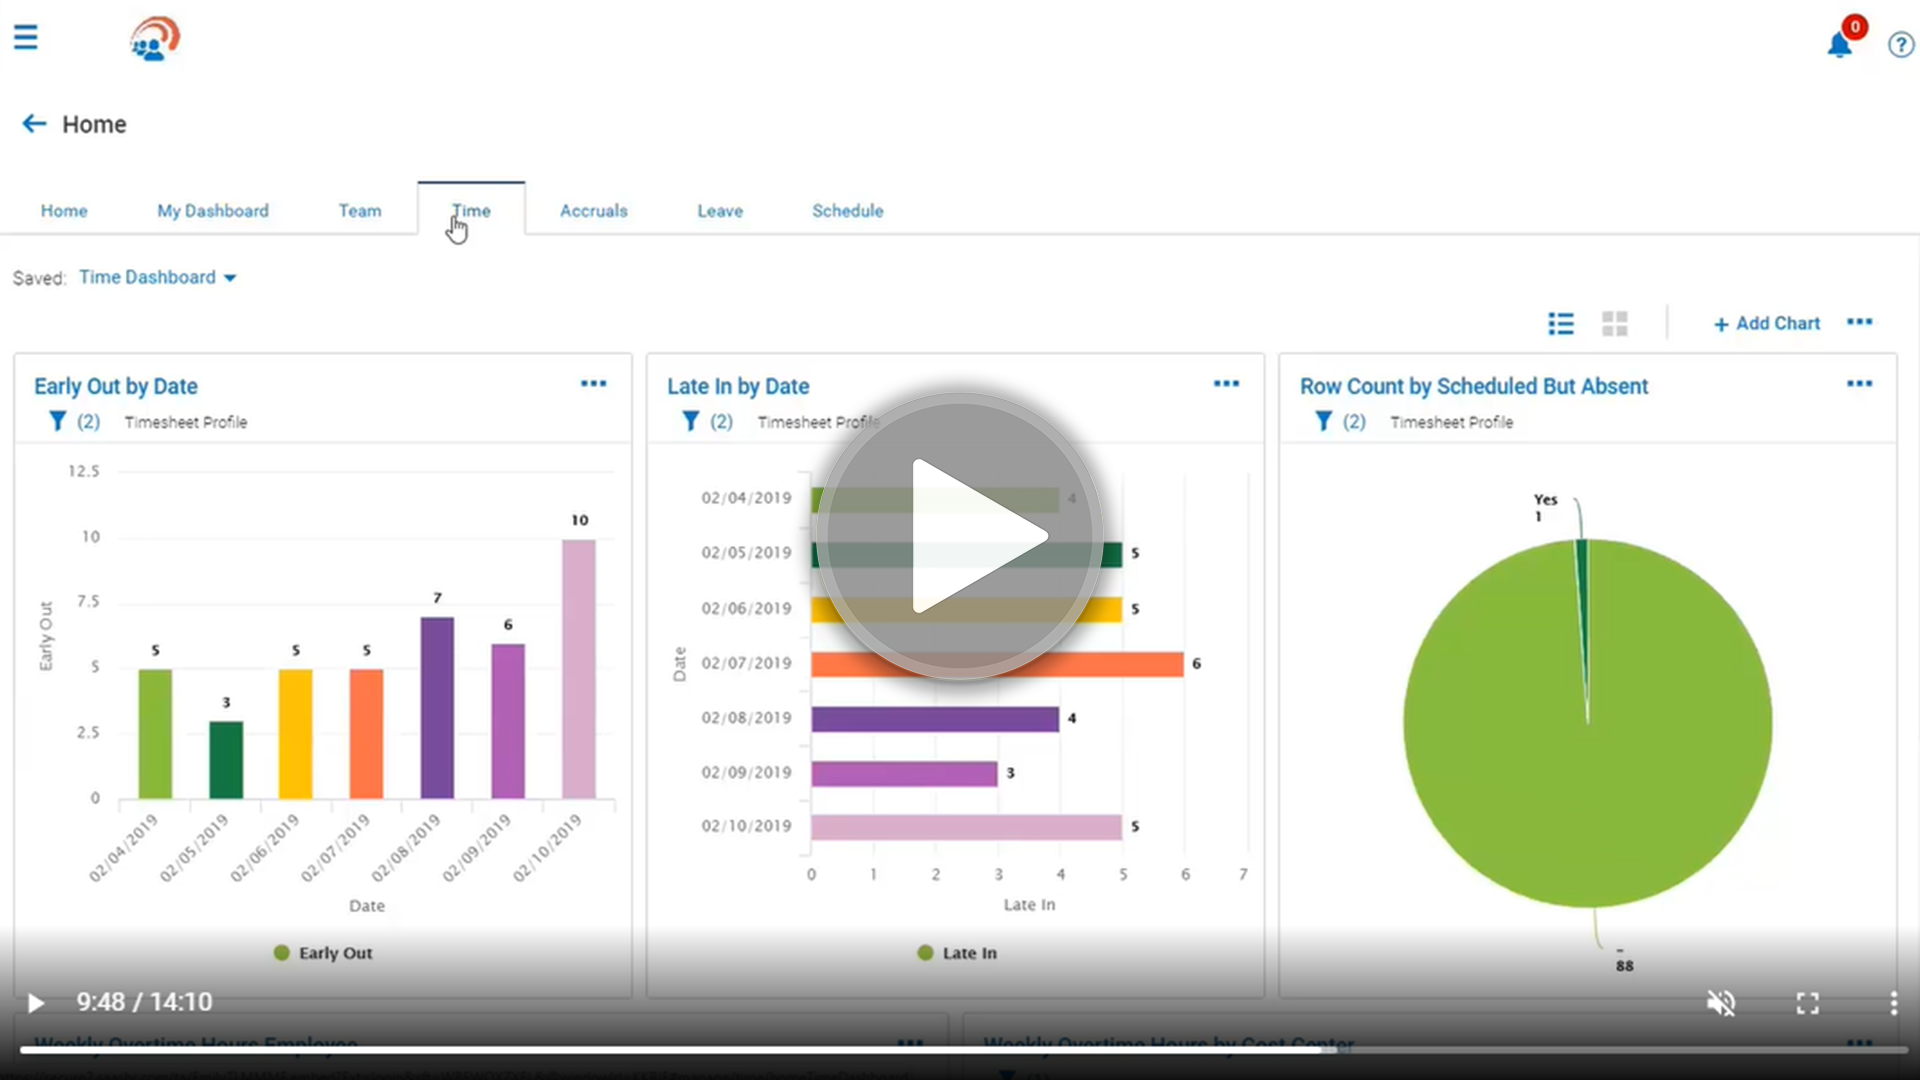Open the Schedule tab
The width and height of the screenshot is (1920, 1080).
coord(848,210)
